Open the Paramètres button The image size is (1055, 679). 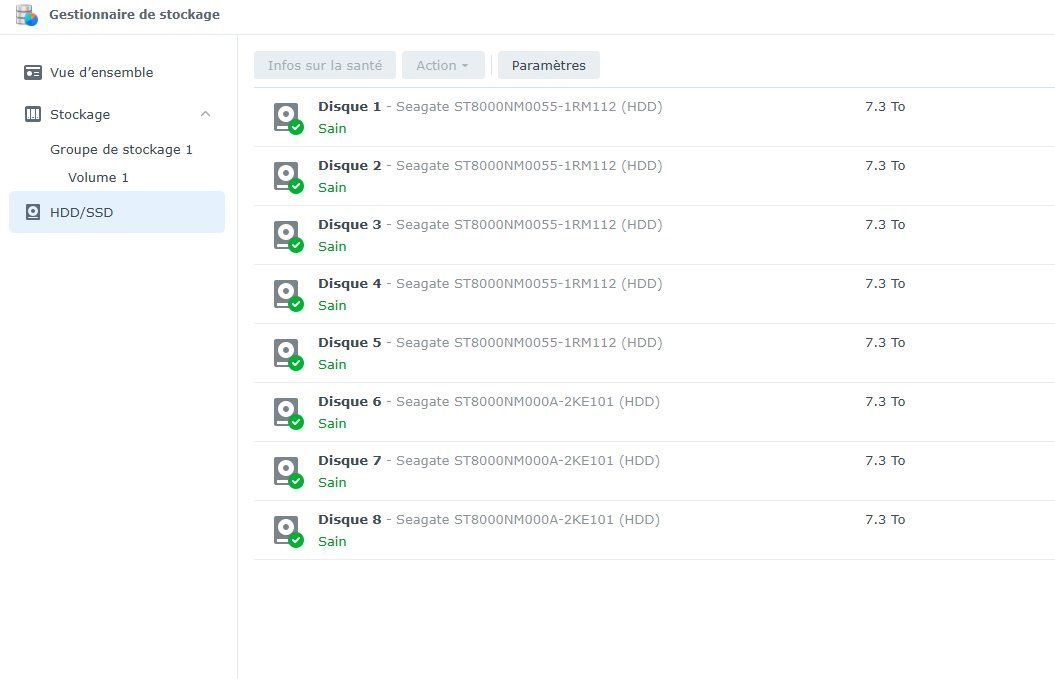coord(548,65)
